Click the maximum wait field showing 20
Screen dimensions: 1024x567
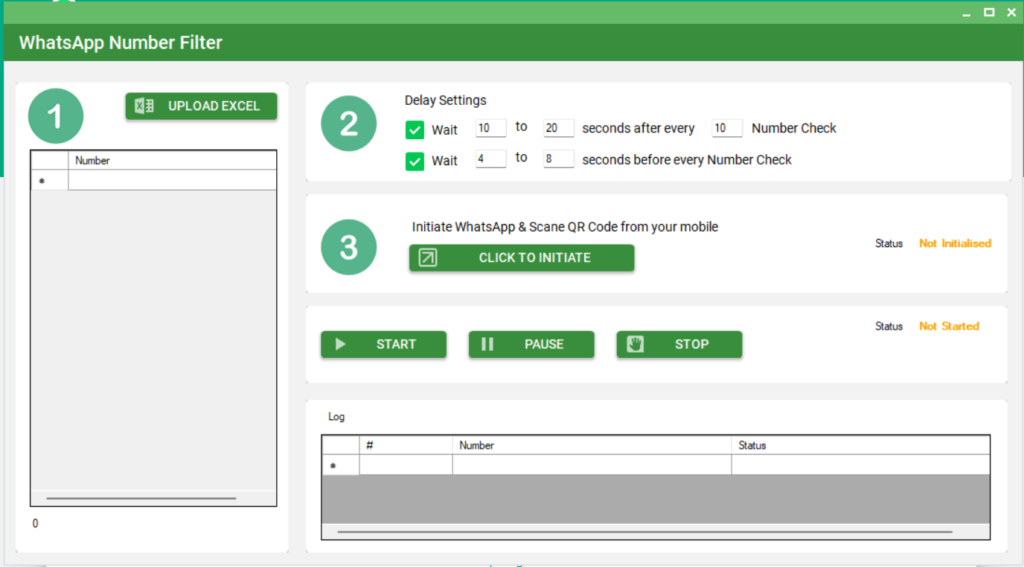[558, 128]
